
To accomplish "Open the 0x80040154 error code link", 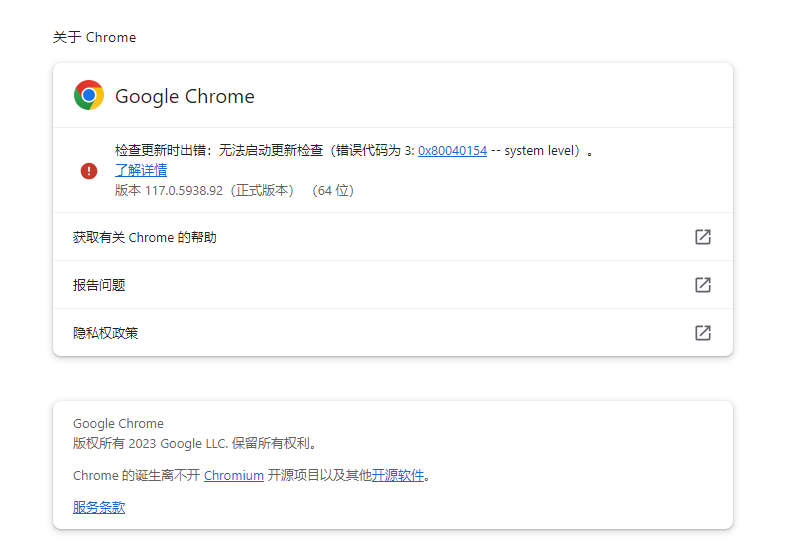I will point(453,151).
